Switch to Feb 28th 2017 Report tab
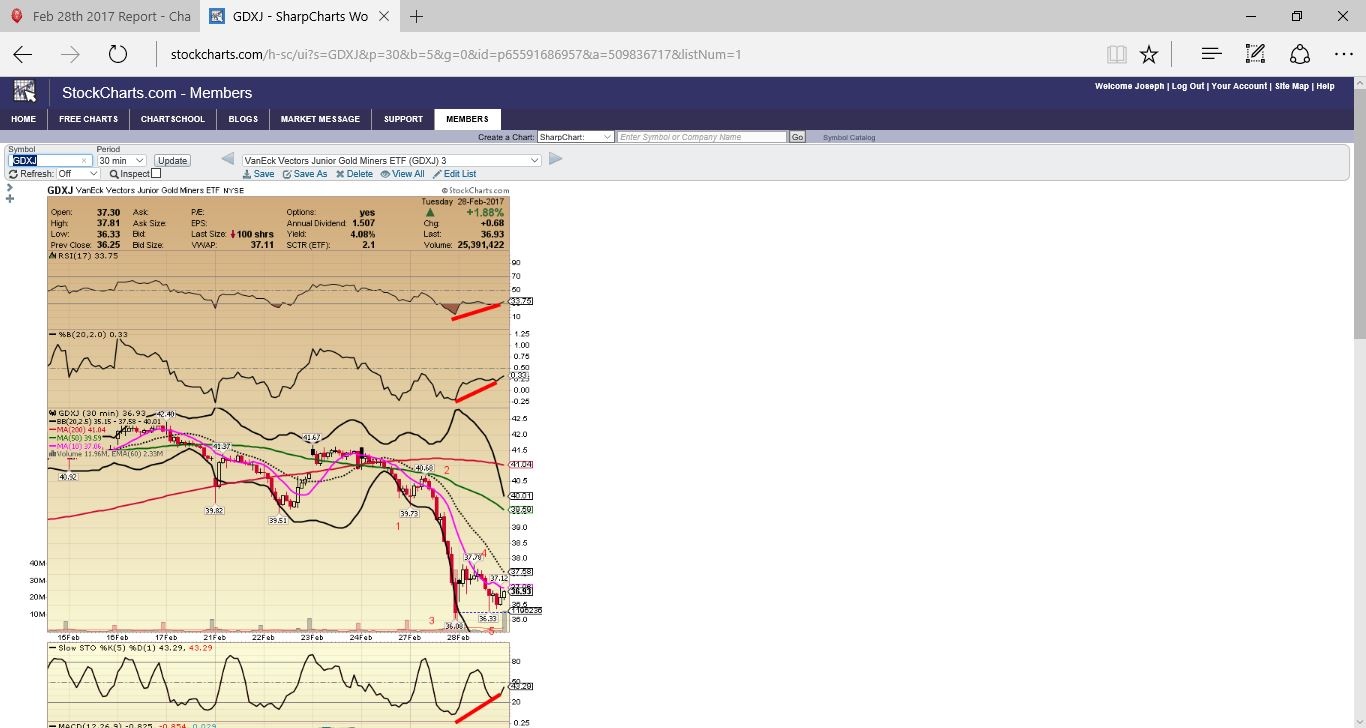 (x=98, y=16)
